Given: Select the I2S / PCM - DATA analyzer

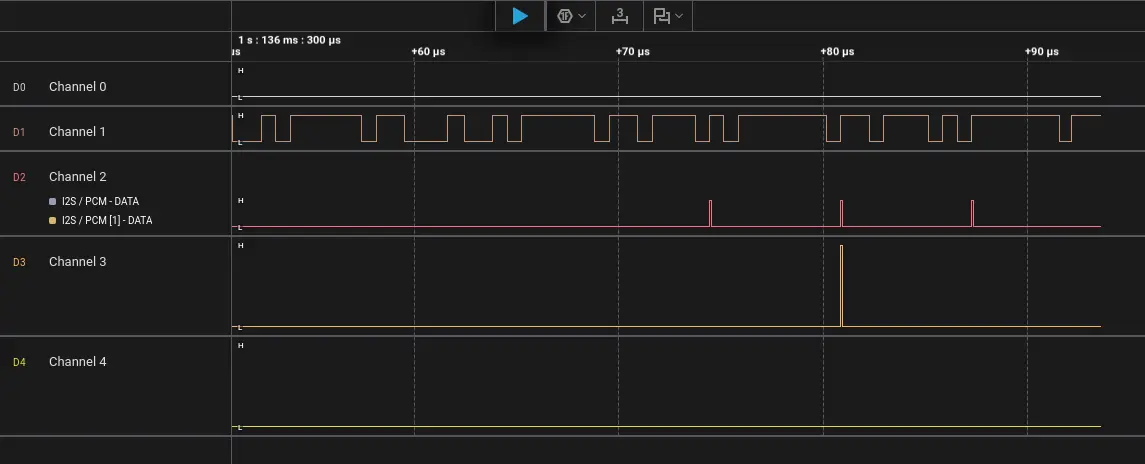Looking at the screenshot, I should click(x=100, y=202).
